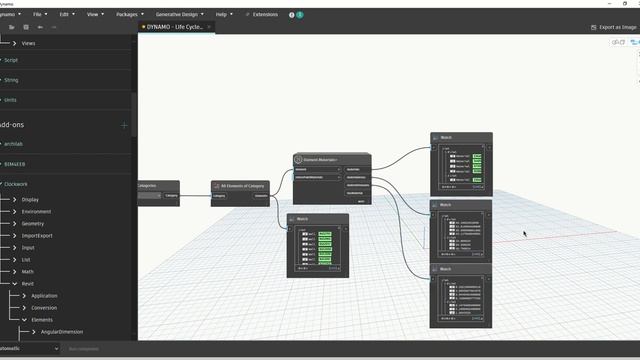
Task: Expand the Conversion subcategory
Action: point(24,308)
